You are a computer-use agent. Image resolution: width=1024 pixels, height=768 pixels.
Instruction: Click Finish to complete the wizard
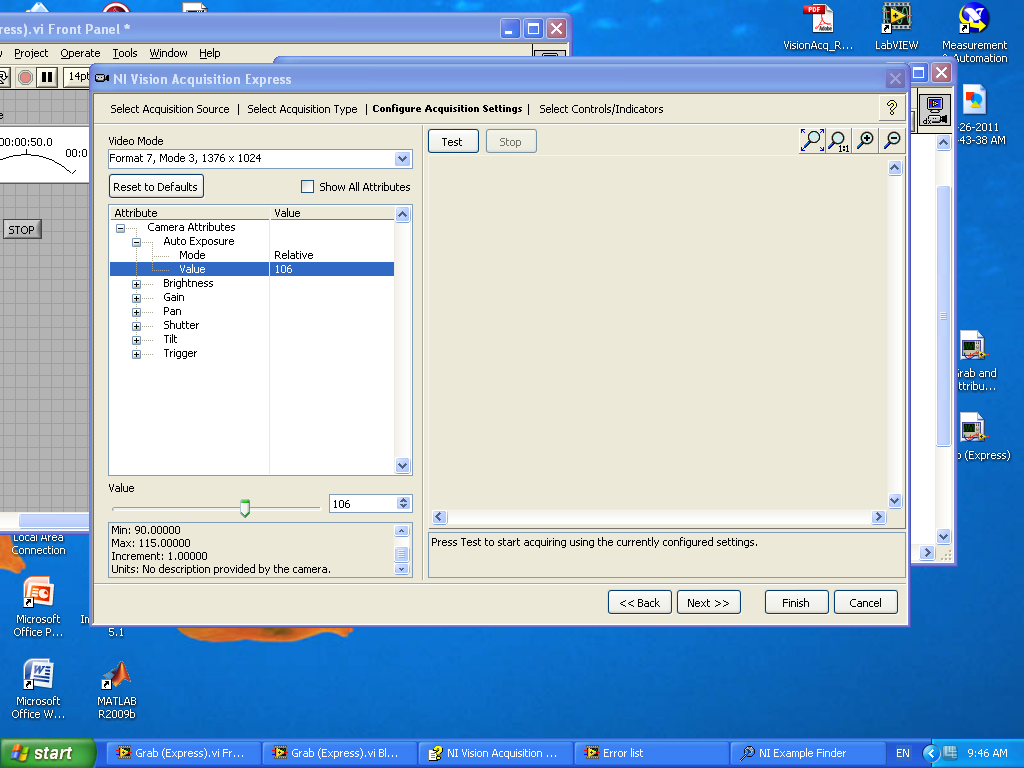coord(796,602)
